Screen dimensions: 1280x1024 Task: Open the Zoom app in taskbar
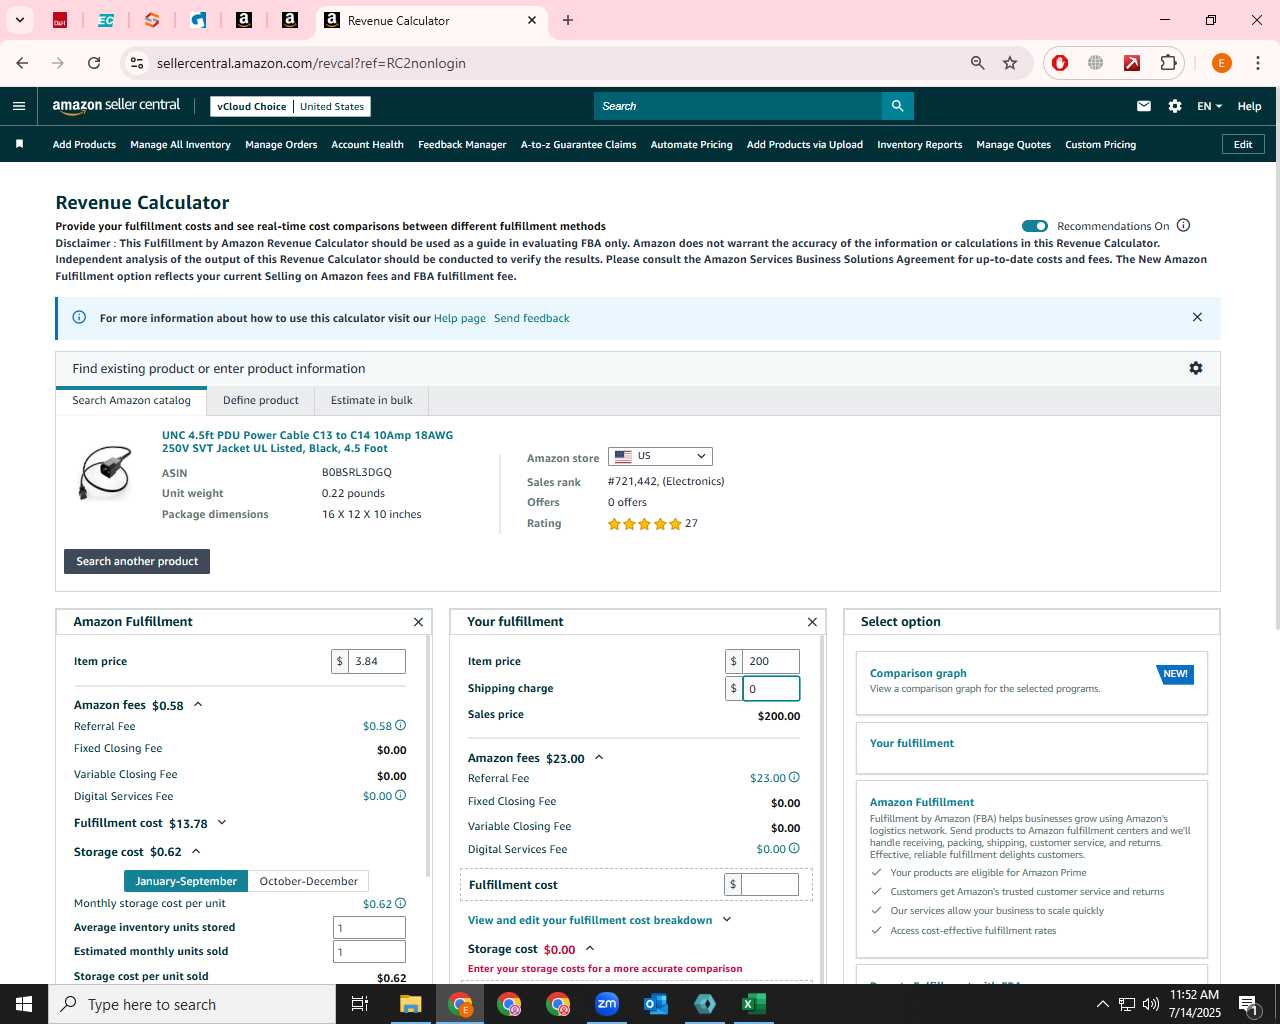pos(606,1004)
